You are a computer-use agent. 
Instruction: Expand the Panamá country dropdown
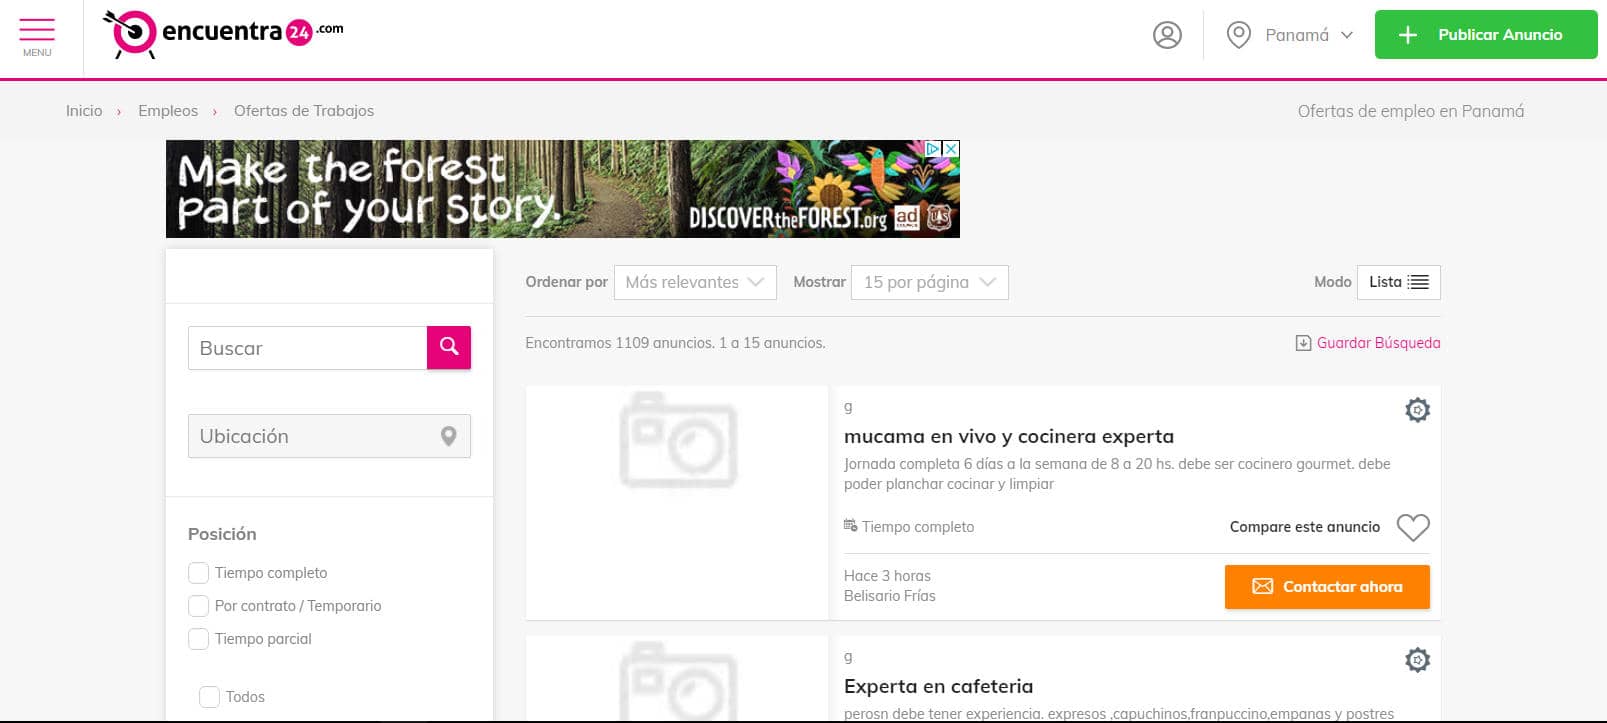tap(1308, 35)
